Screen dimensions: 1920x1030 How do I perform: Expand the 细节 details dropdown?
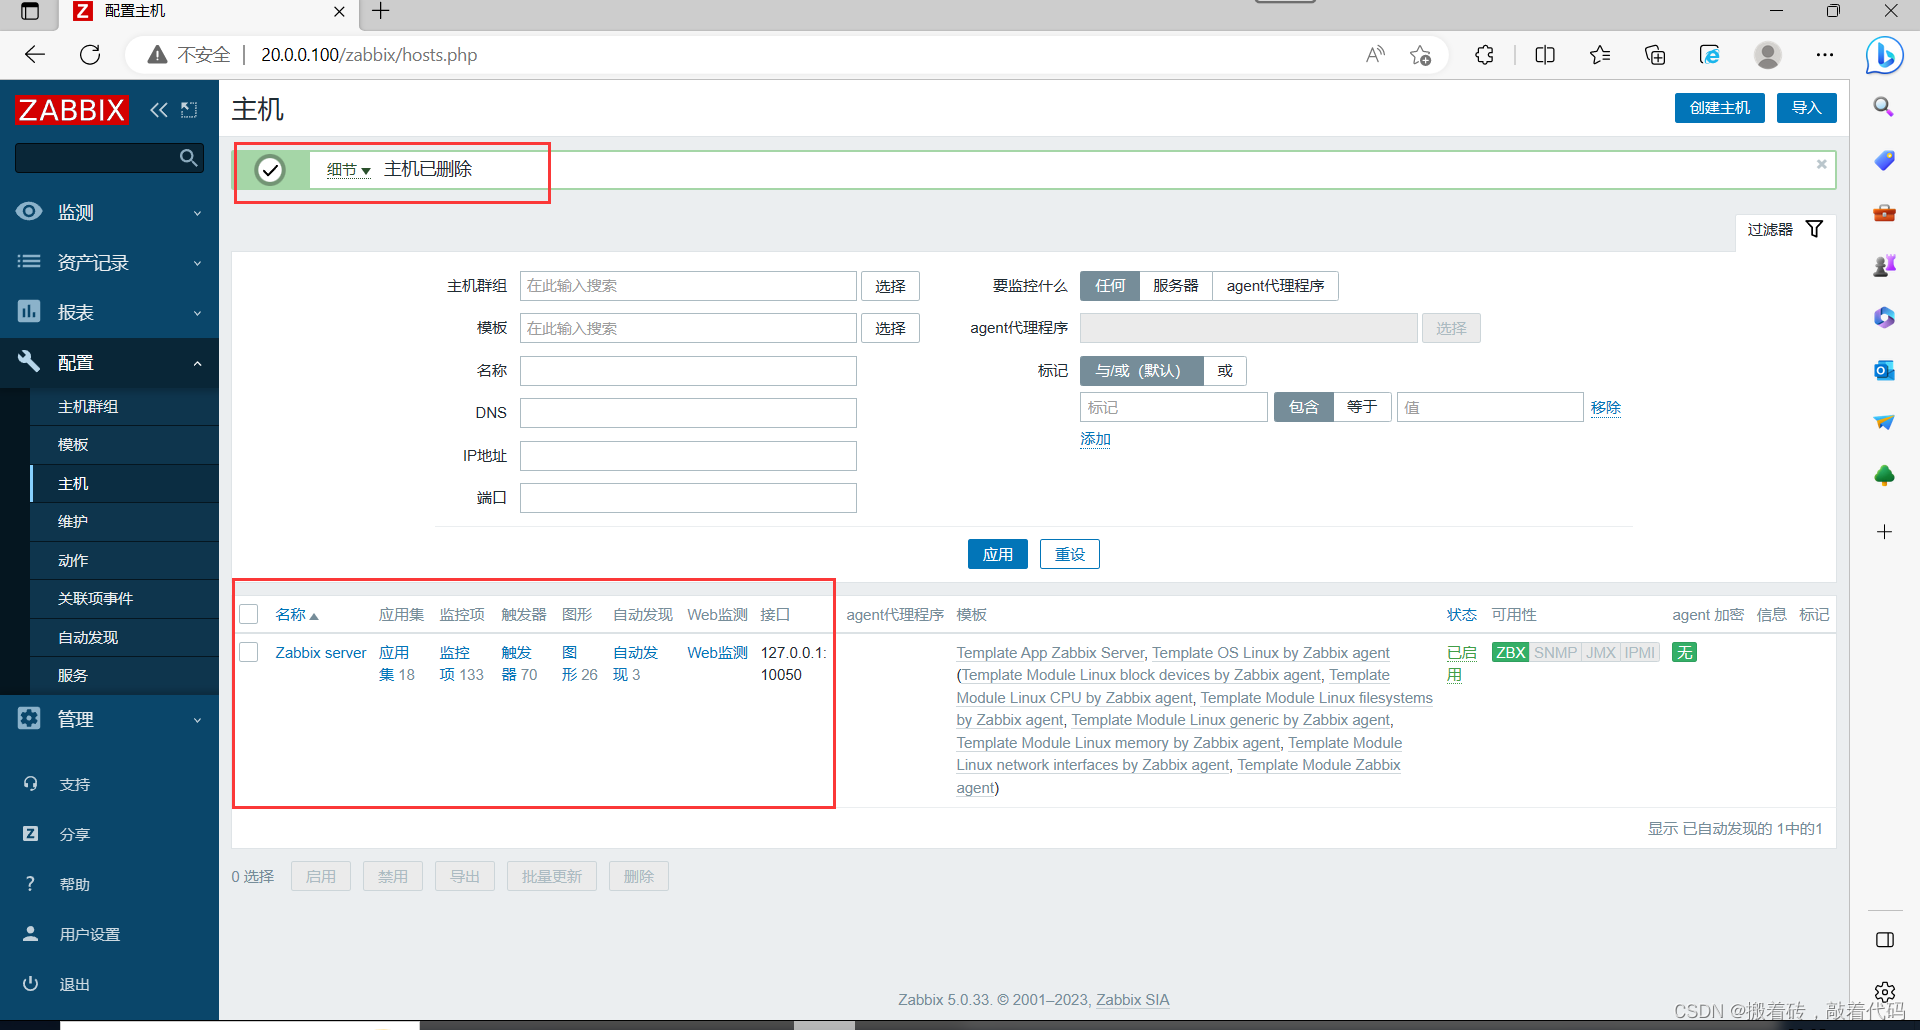(x=348, y=170)
